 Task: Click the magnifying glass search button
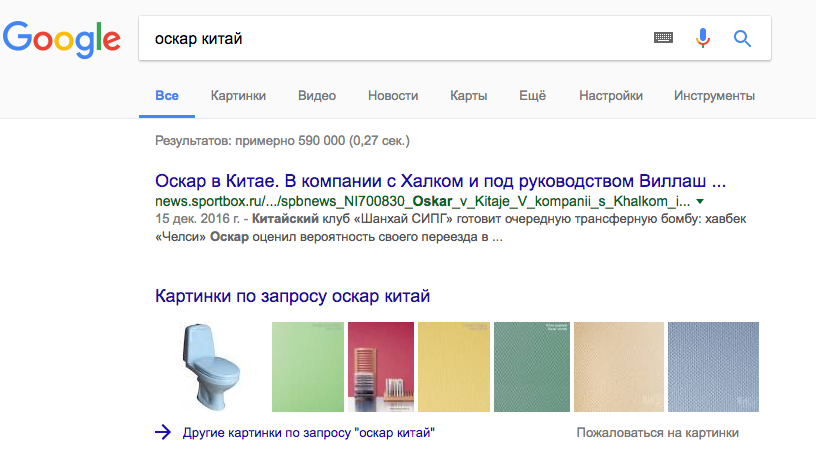point(742,38)
